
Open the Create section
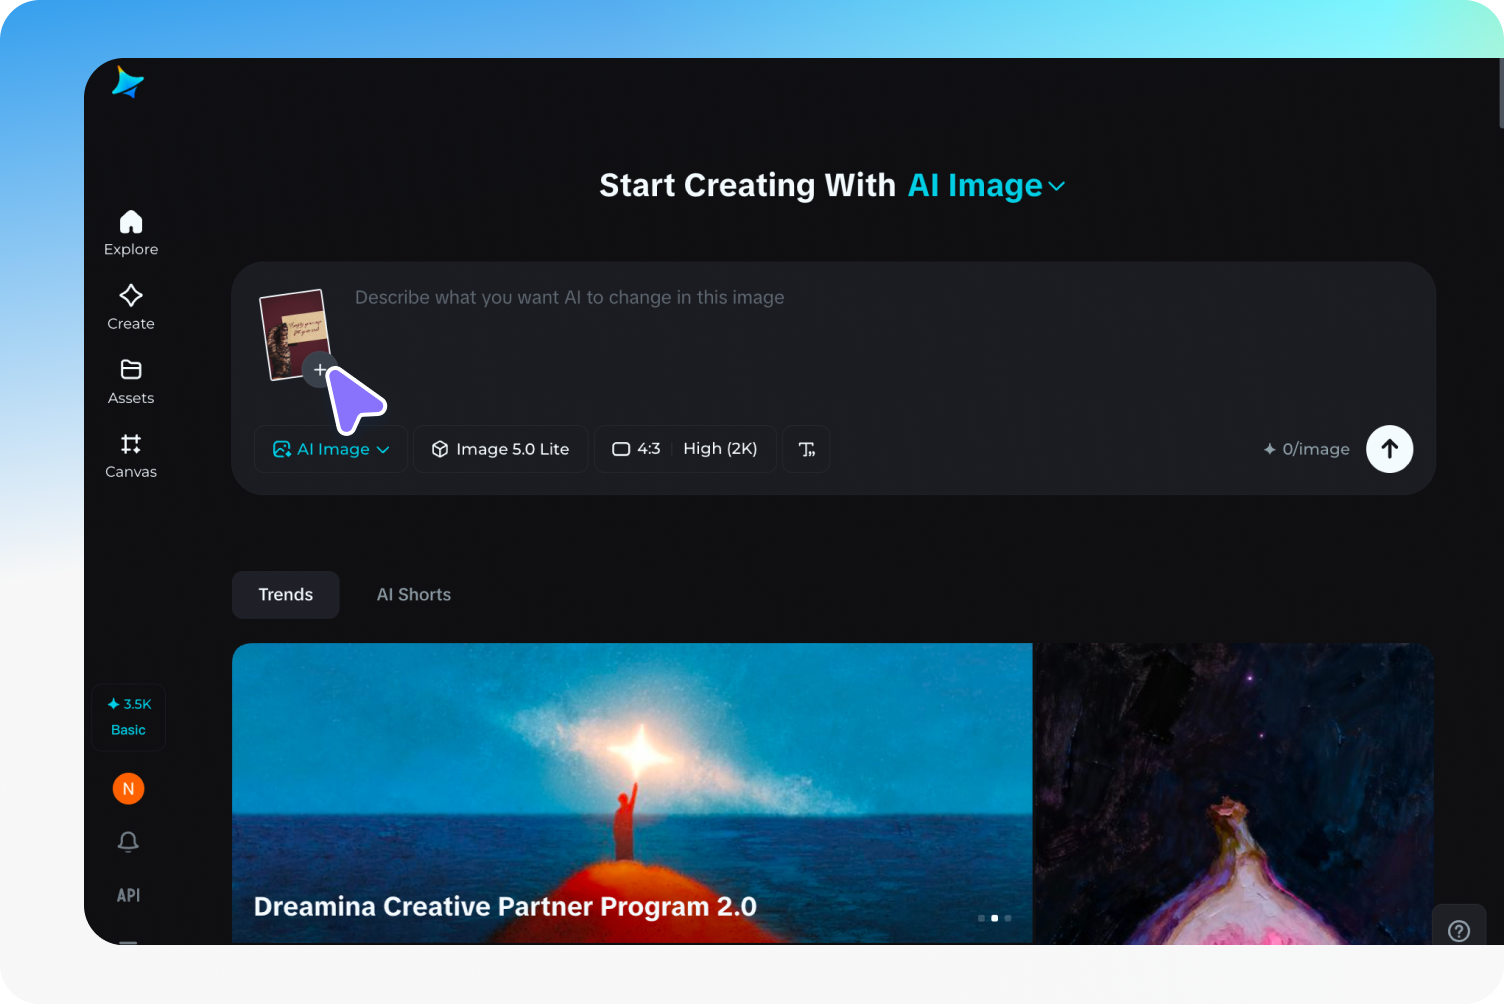pyautogui.click(x=131, y=307)
